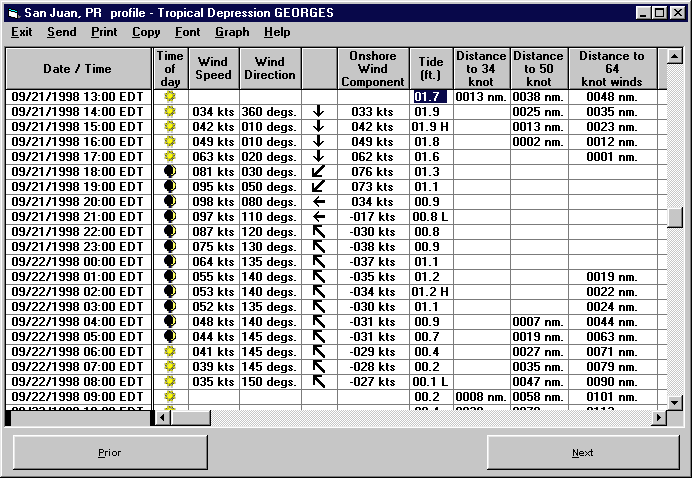692x478 pixels.
Task: Open the Font menu
Action: point(188,32)
